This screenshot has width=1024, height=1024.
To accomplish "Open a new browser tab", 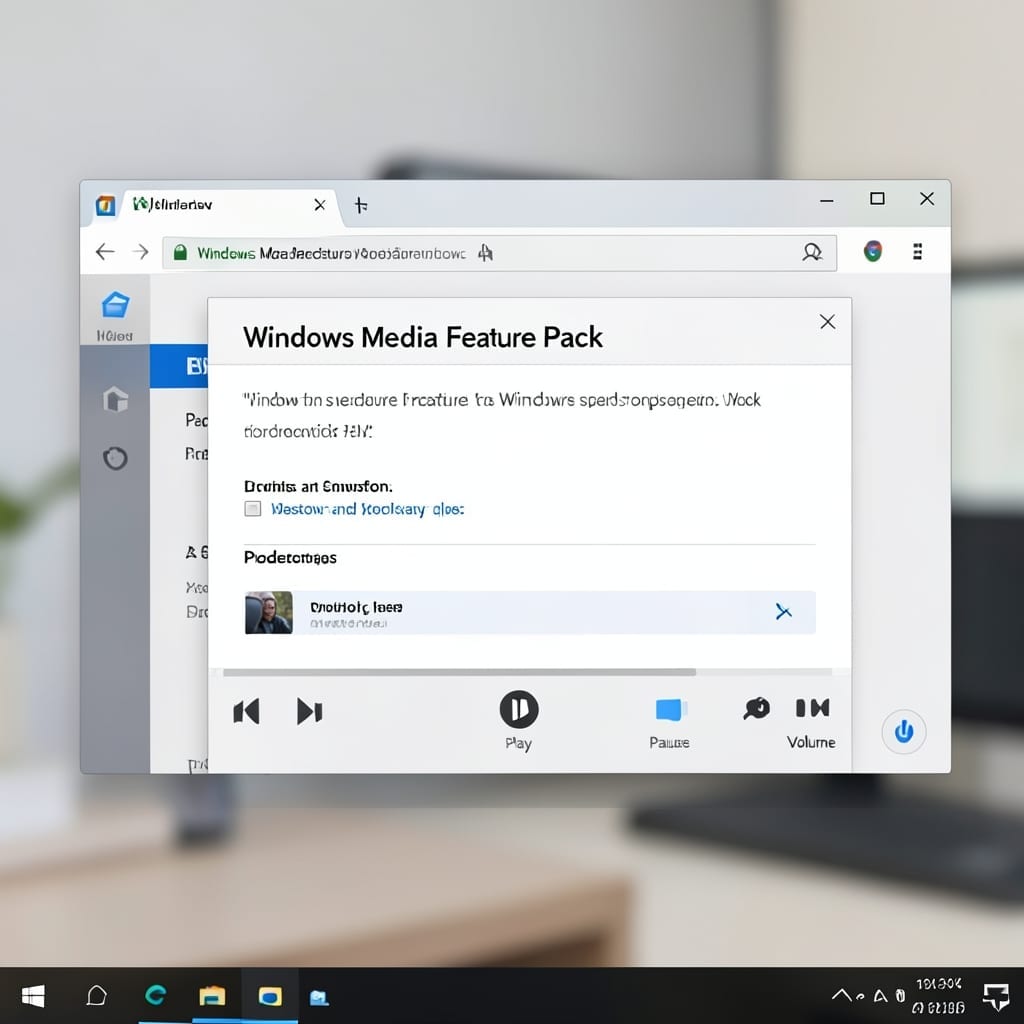I will pos(360,206).
